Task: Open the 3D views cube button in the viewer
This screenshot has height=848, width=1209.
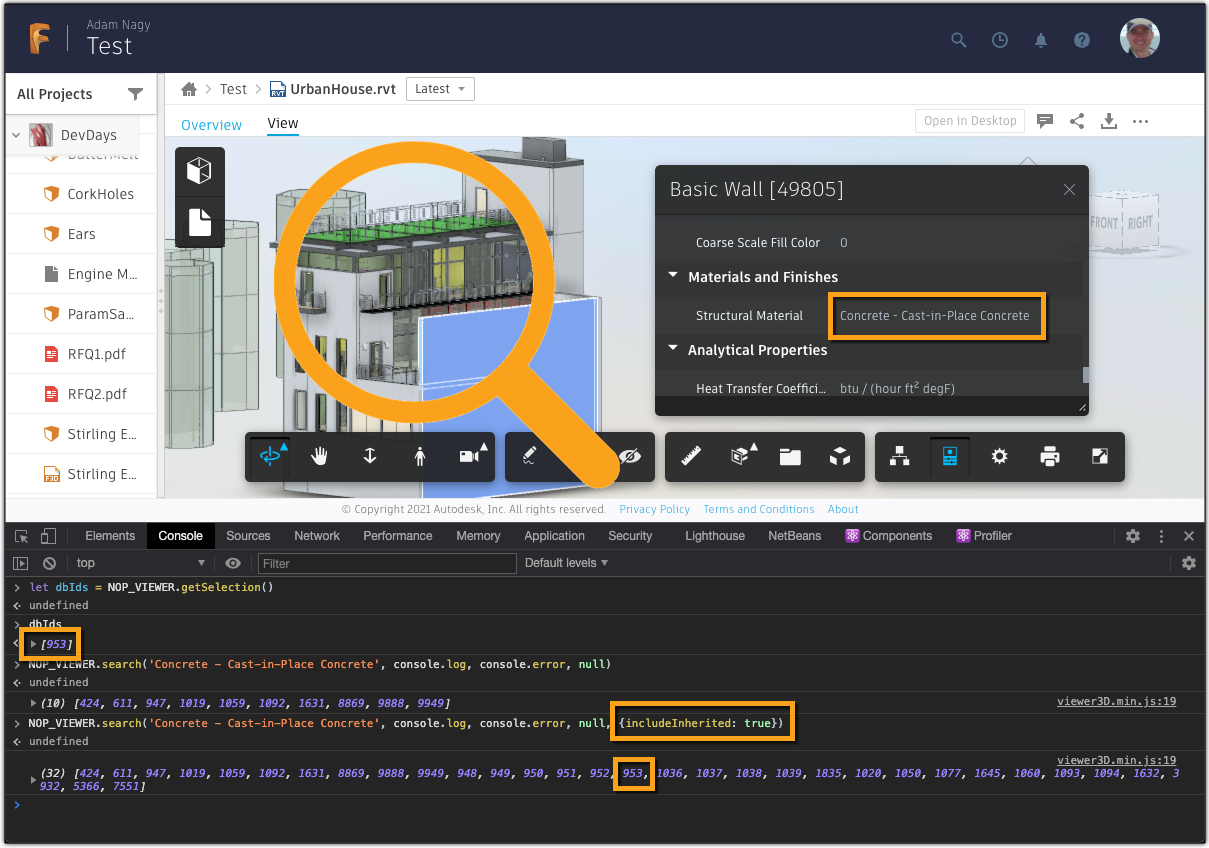Action: tap(200, 171)
